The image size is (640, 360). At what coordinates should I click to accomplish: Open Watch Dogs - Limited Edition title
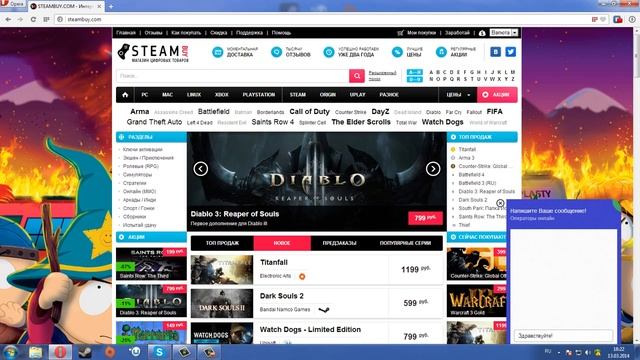tap(310, 329)
